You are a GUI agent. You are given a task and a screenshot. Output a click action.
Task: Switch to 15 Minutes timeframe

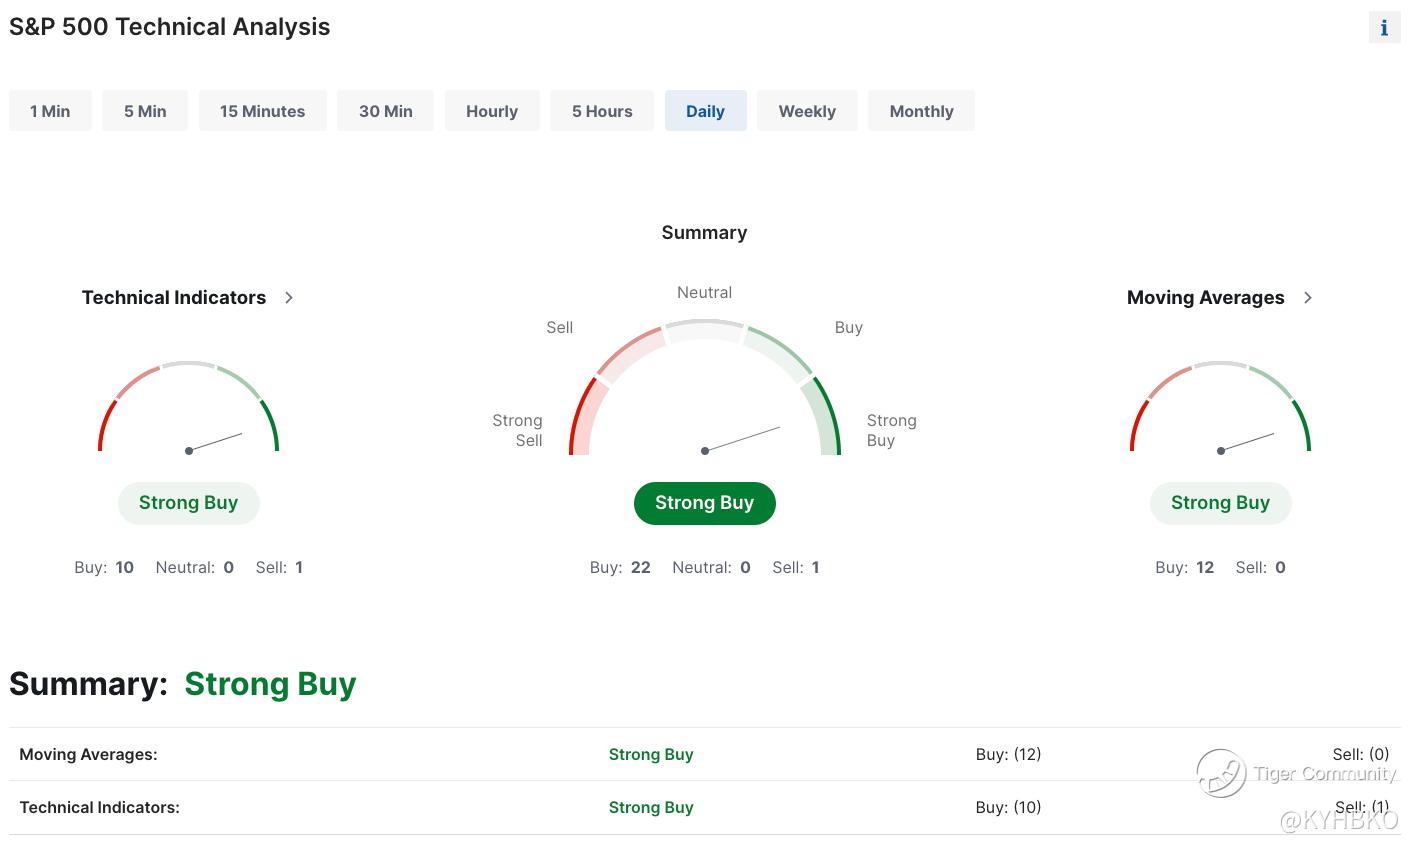(262, 111)
